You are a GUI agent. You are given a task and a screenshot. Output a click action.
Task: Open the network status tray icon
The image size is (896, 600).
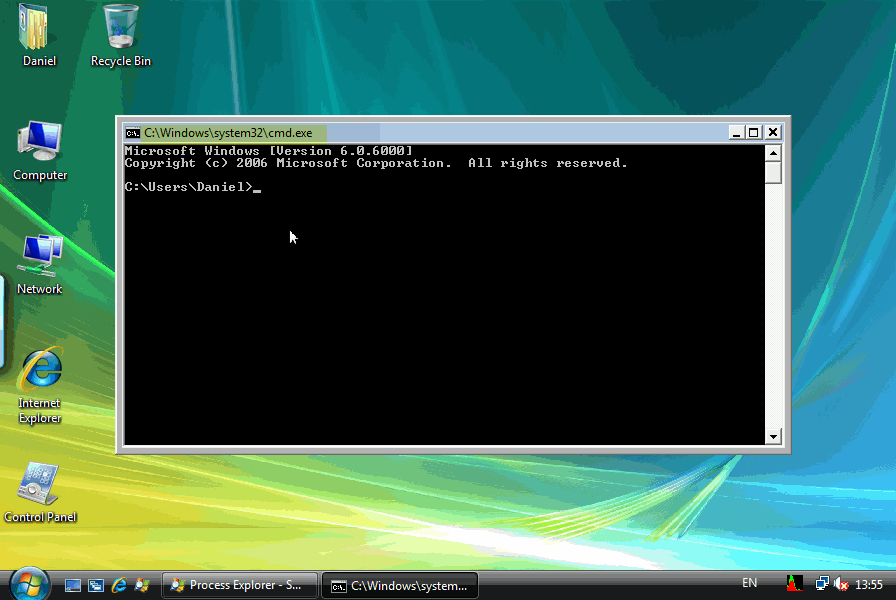(822, 583)
